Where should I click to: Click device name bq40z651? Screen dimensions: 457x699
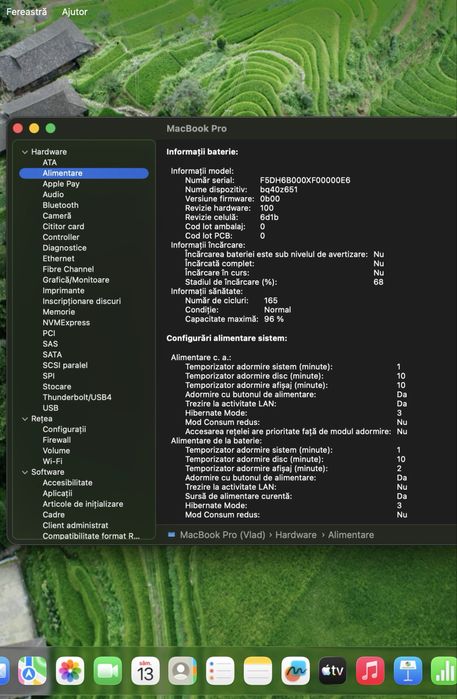point(279,190)
